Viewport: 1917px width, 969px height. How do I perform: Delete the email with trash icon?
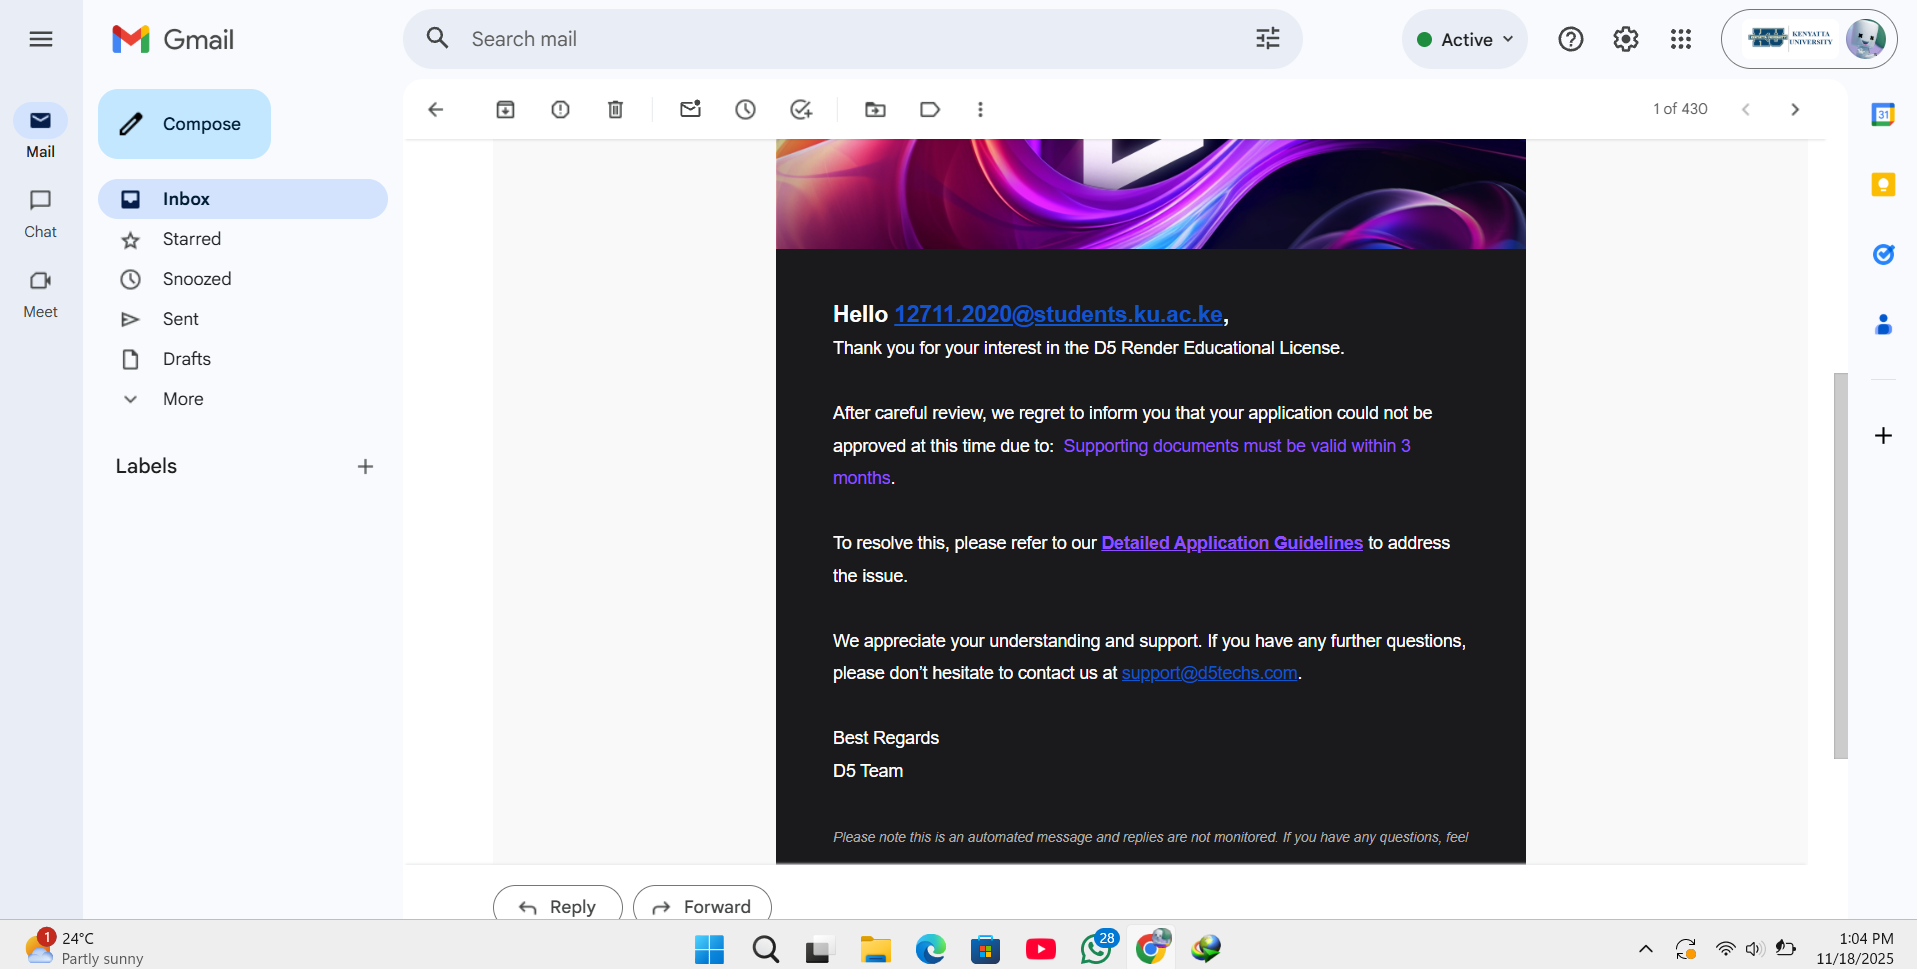(615, 109)
